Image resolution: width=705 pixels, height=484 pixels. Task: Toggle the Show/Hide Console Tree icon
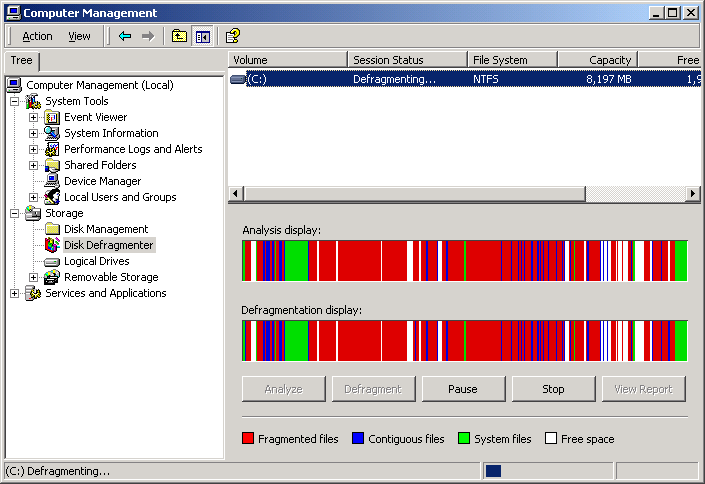pos(203,36)
